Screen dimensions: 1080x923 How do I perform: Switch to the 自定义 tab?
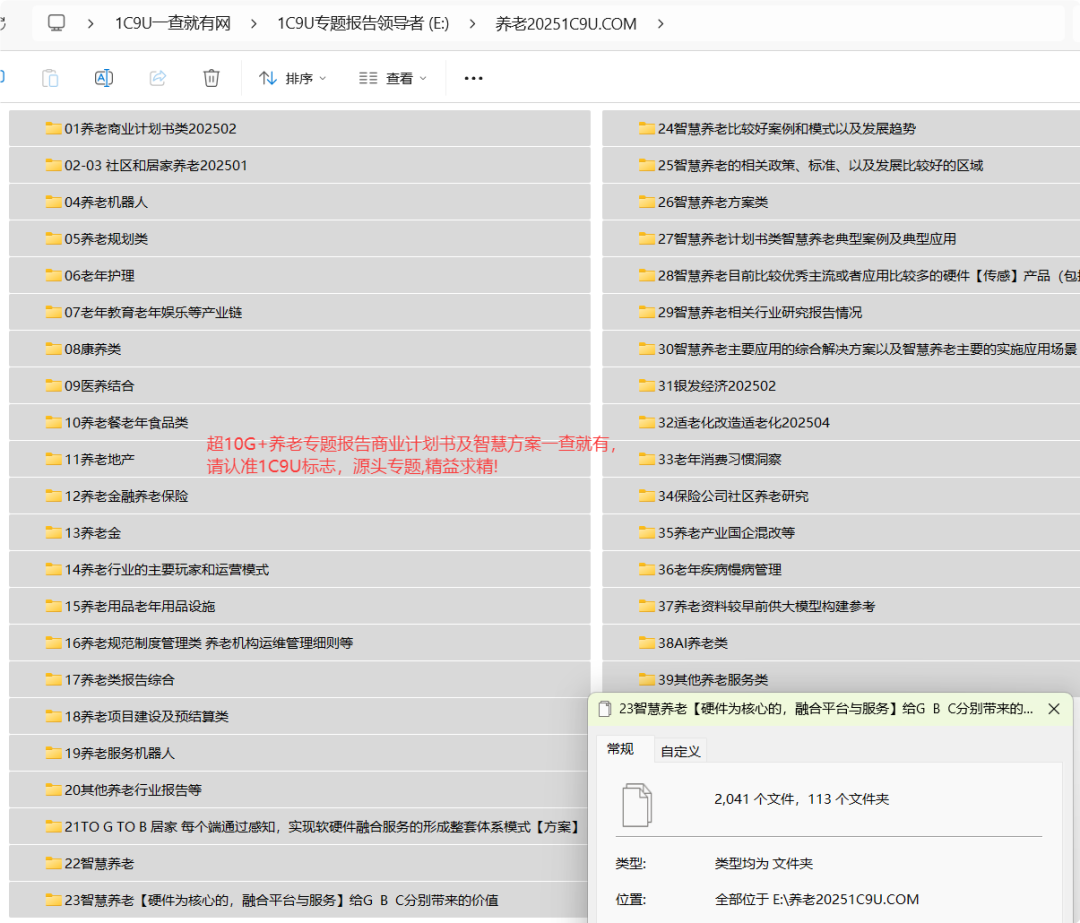click(x=682, y=747)
